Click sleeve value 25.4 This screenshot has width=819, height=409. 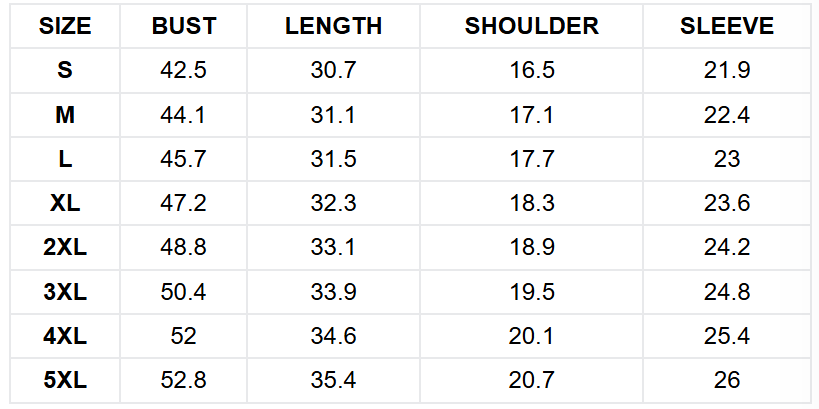727,336
